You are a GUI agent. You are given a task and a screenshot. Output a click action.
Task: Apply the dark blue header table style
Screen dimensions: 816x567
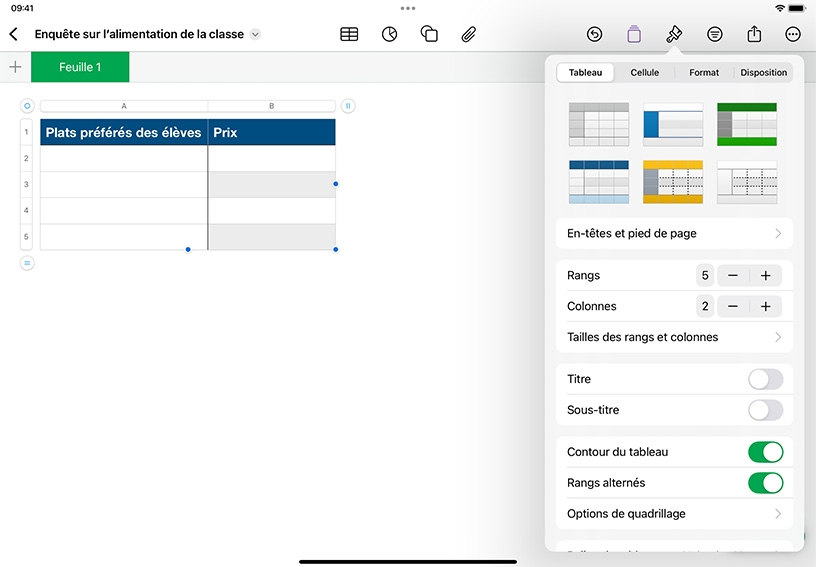tap(598, 182)
